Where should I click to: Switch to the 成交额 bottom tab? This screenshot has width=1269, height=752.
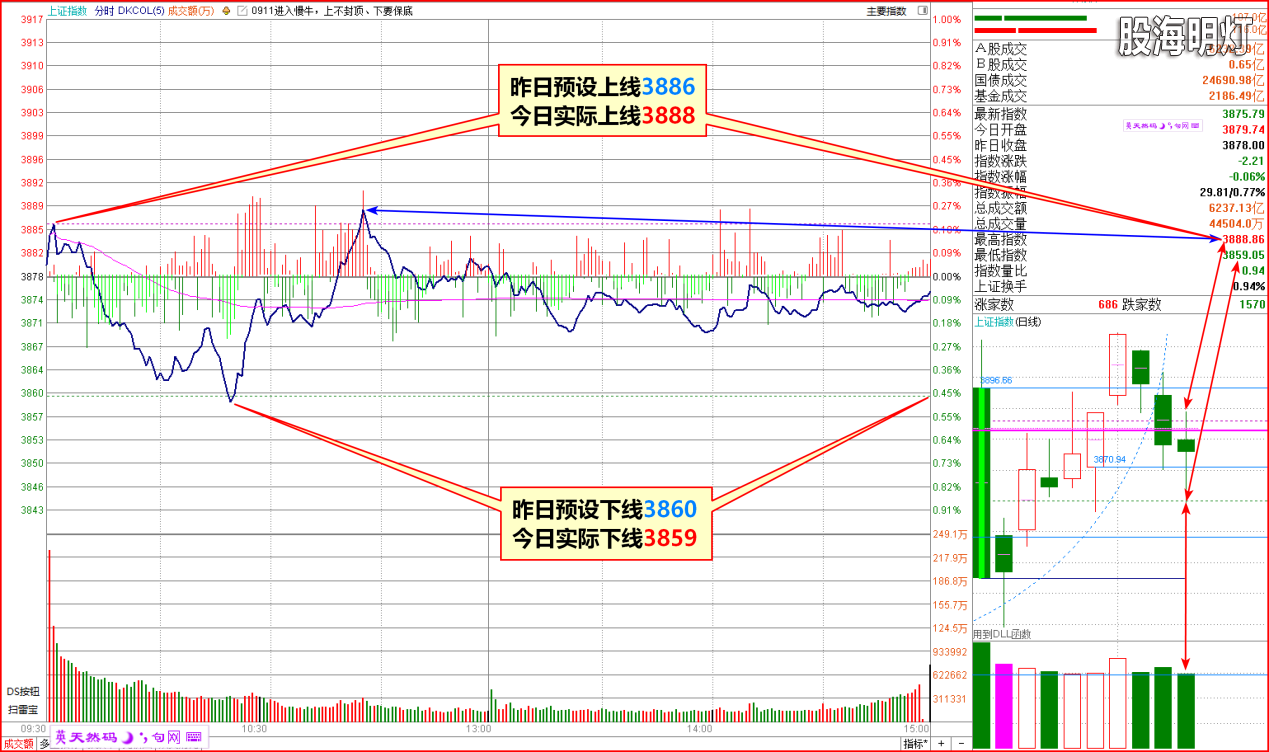[18, 744]
